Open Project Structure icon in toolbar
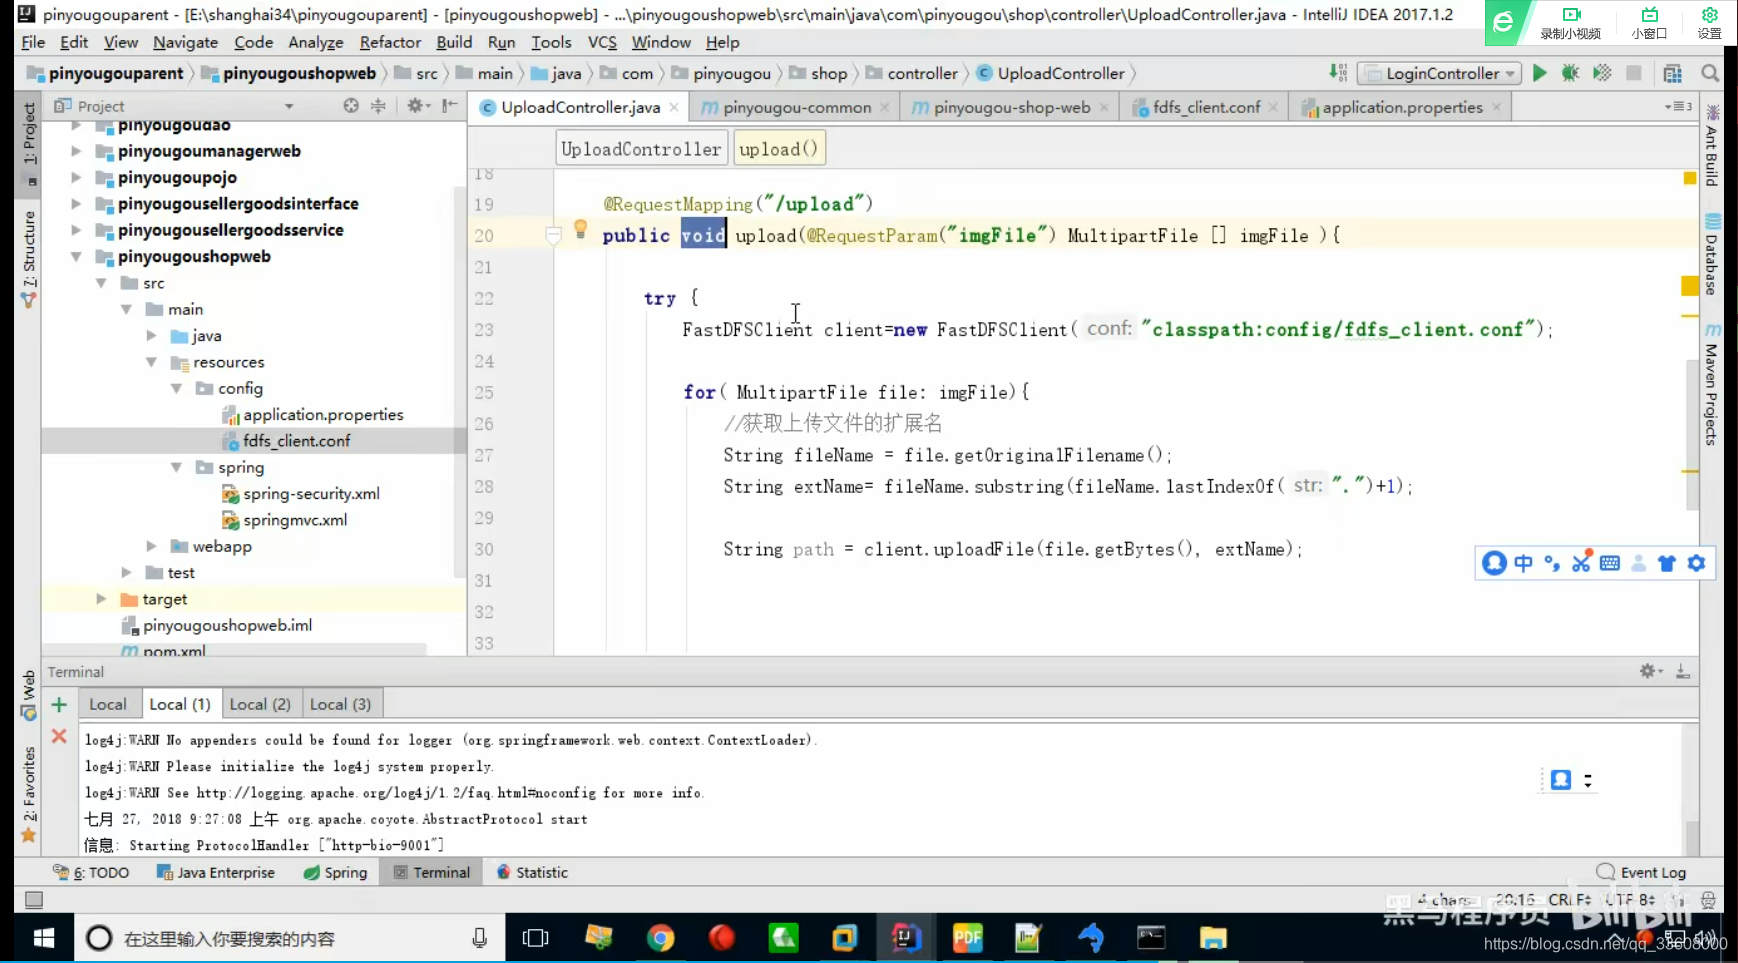Image resolution: width=1738 pixels, height=963 pixels. click(x=1672, y=73)
